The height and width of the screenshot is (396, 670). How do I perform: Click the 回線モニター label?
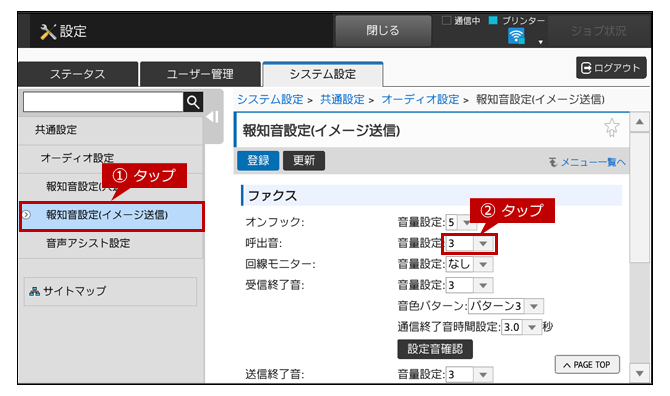coord(280,264)
